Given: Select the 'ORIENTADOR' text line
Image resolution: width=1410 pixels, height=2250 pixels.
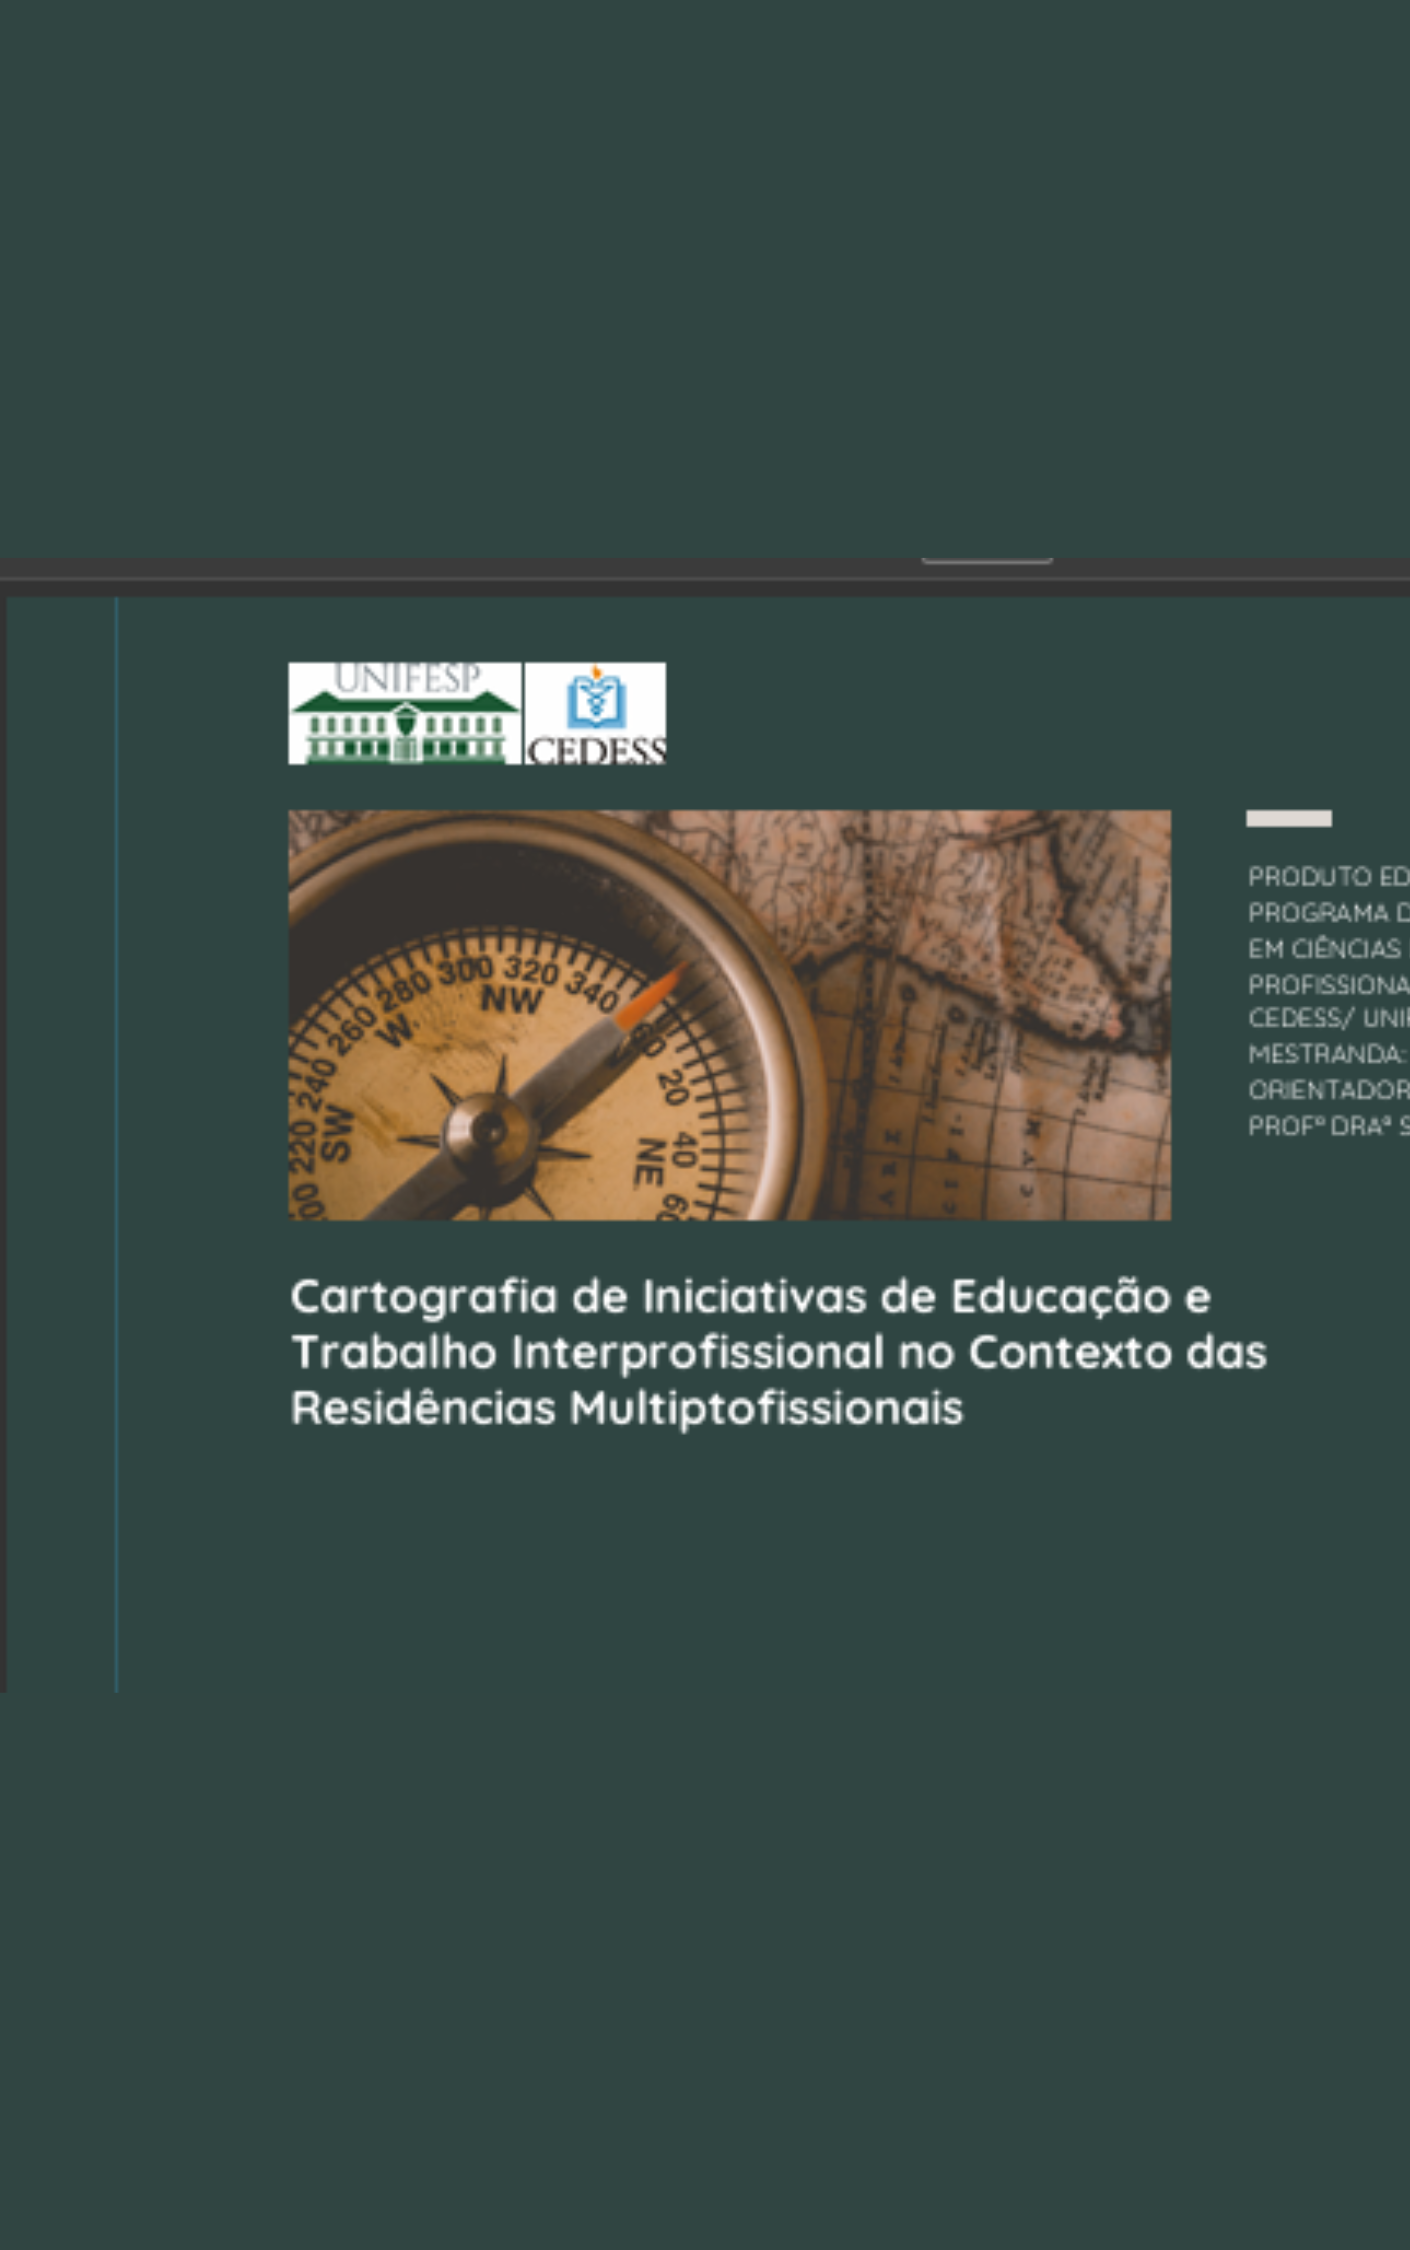Looking at the screenshot, I should tap(1327, 1090).
